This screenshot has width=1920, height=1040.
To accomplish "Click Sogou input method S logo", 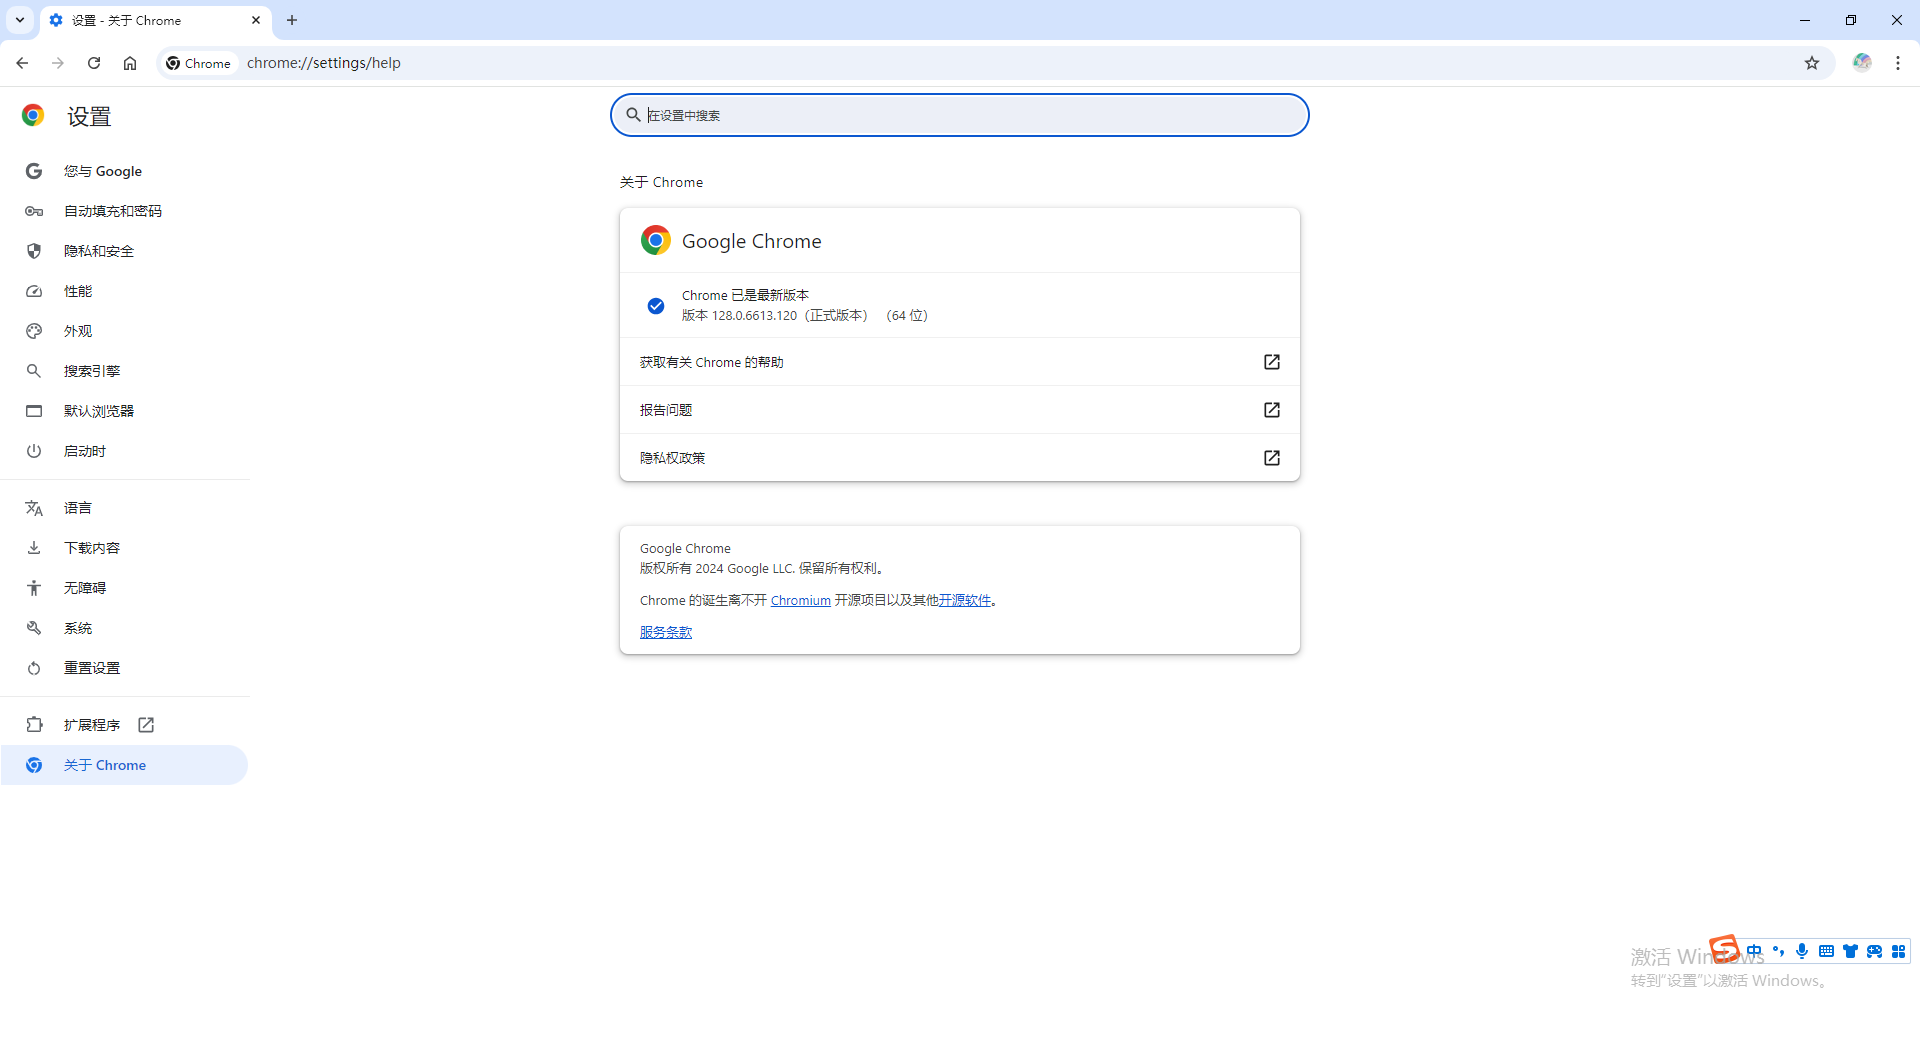I will click(1725, 949).
